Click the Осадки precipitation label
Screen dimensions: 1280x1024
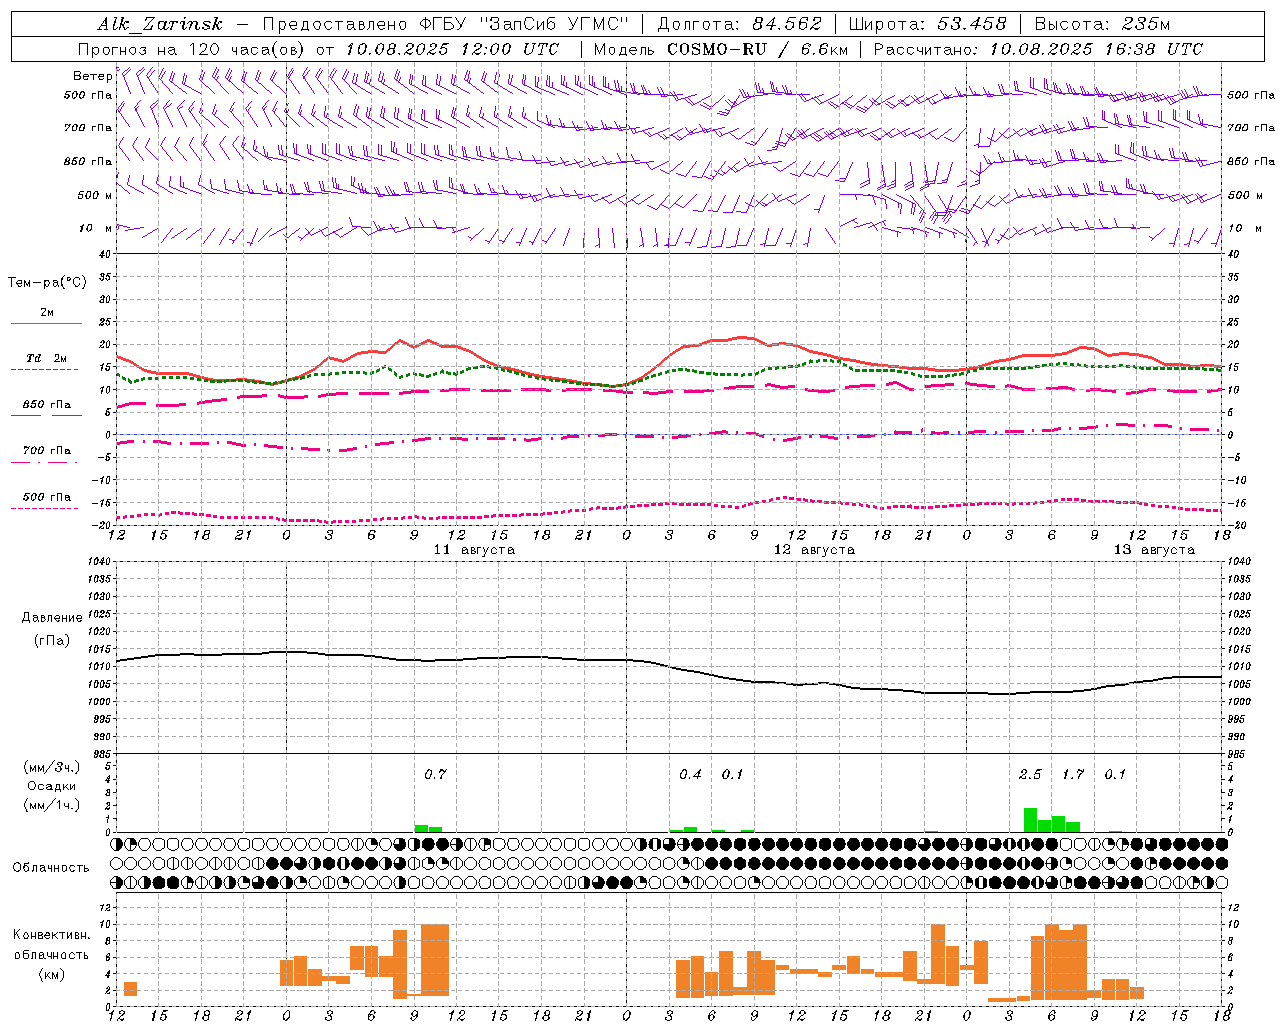[x=52, y=787]
